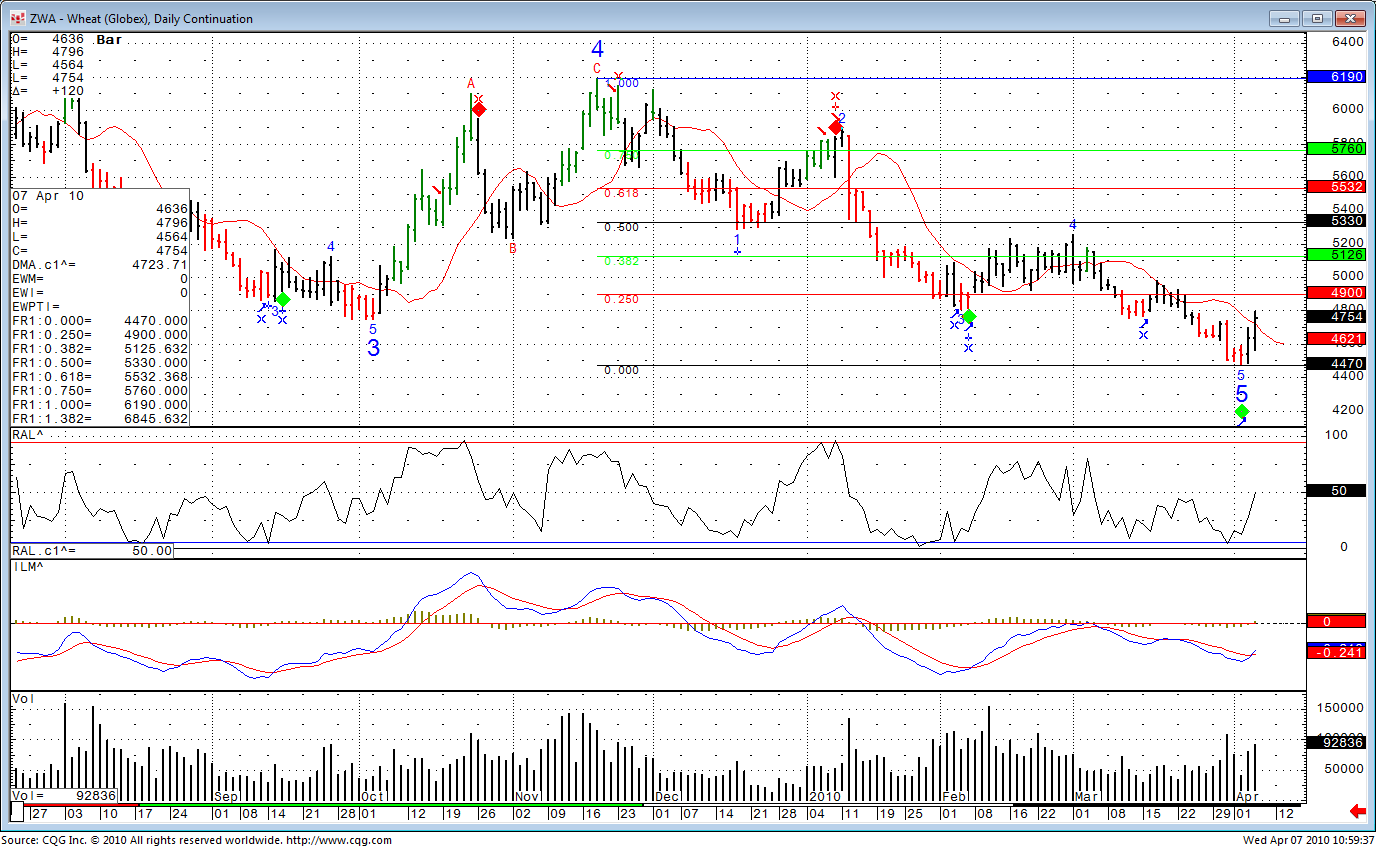Click the Bar chart type label
This screenshot has height=848, width=1376.
[x=109, y=39]
